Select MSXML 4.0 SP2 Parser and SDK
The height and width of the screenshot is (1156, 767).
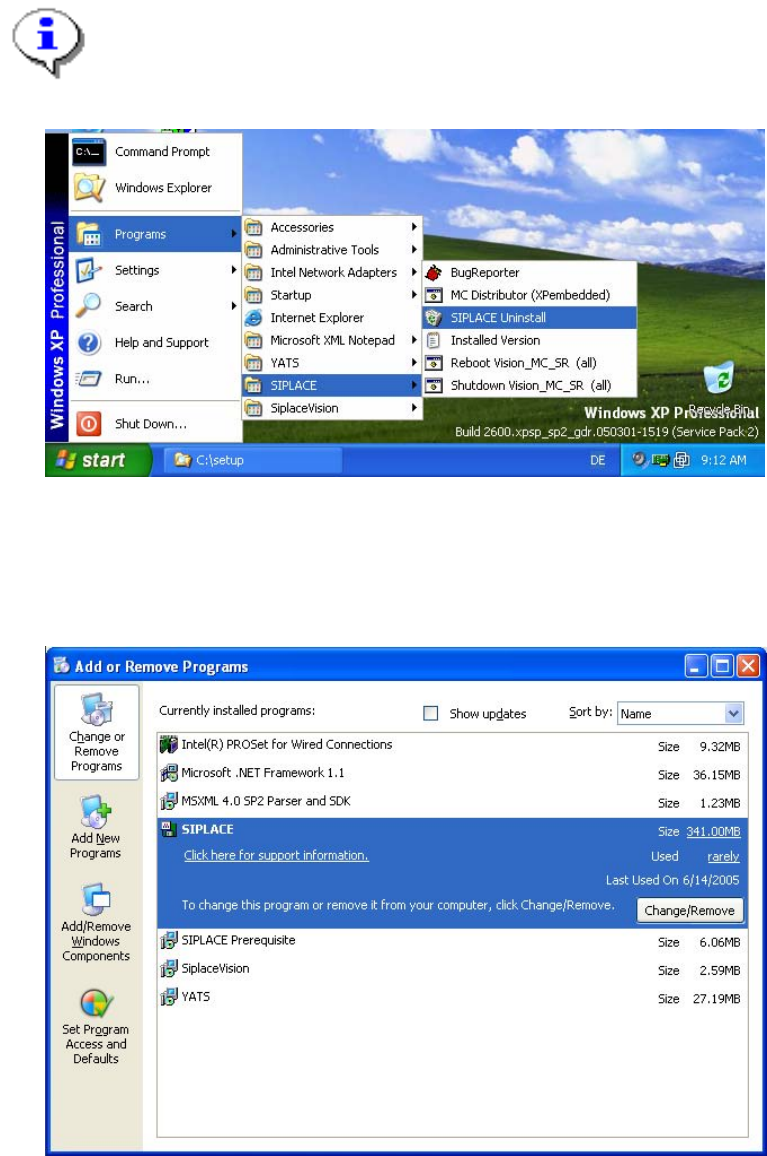453,801
